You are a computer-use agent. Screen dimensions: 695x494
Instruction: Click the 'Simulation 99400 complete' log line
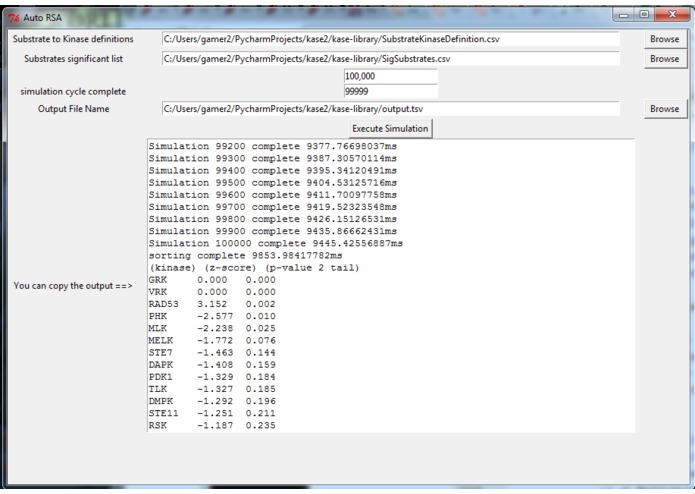(273, 171)
